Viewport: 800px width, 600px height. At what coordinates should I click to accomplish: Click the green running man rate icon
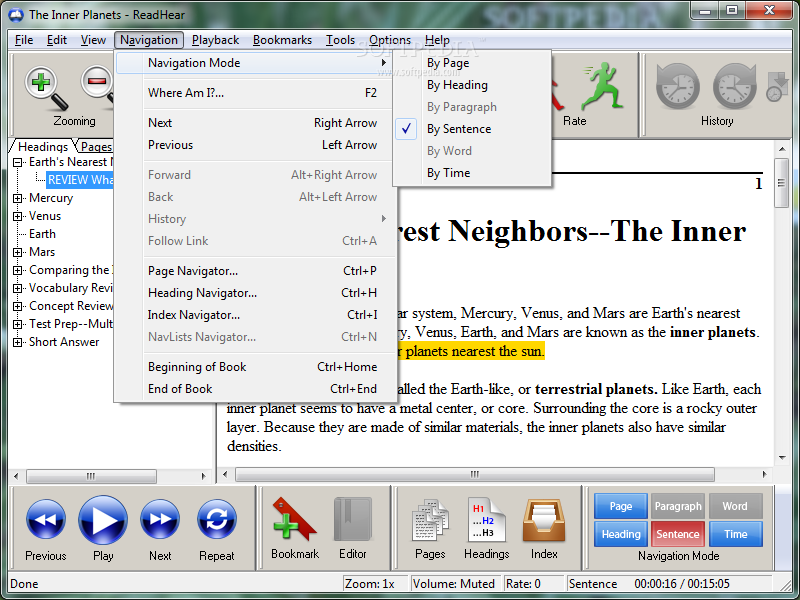pyautogui.click(x=602, y=86)
